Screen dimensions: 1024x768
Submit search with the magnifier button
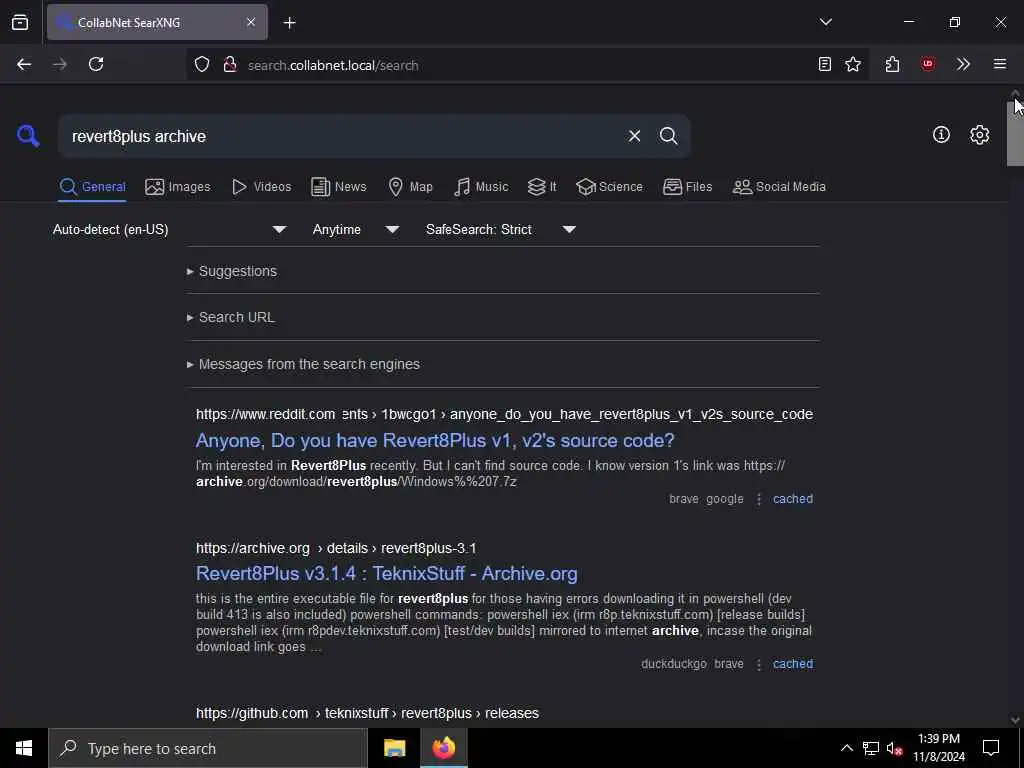pyautogui.click(x=668, y=136)
